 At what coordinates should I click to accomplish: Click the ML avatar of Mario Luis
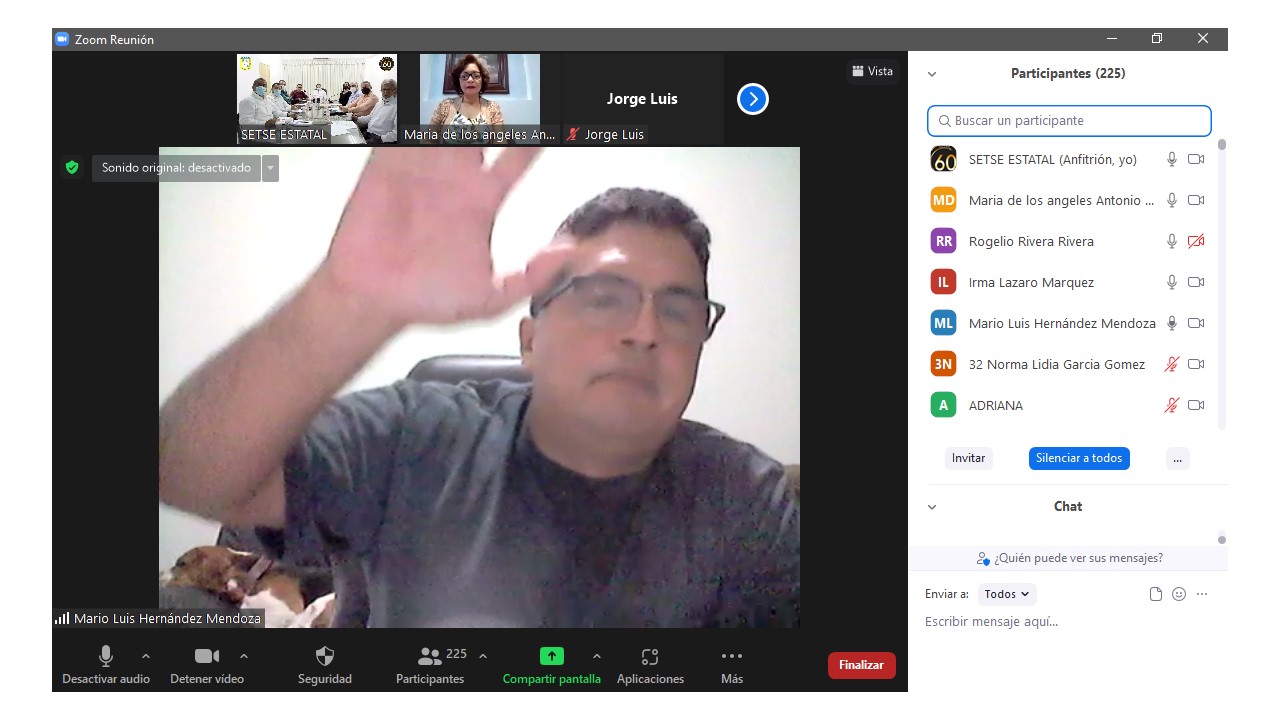tap(943, 323)
